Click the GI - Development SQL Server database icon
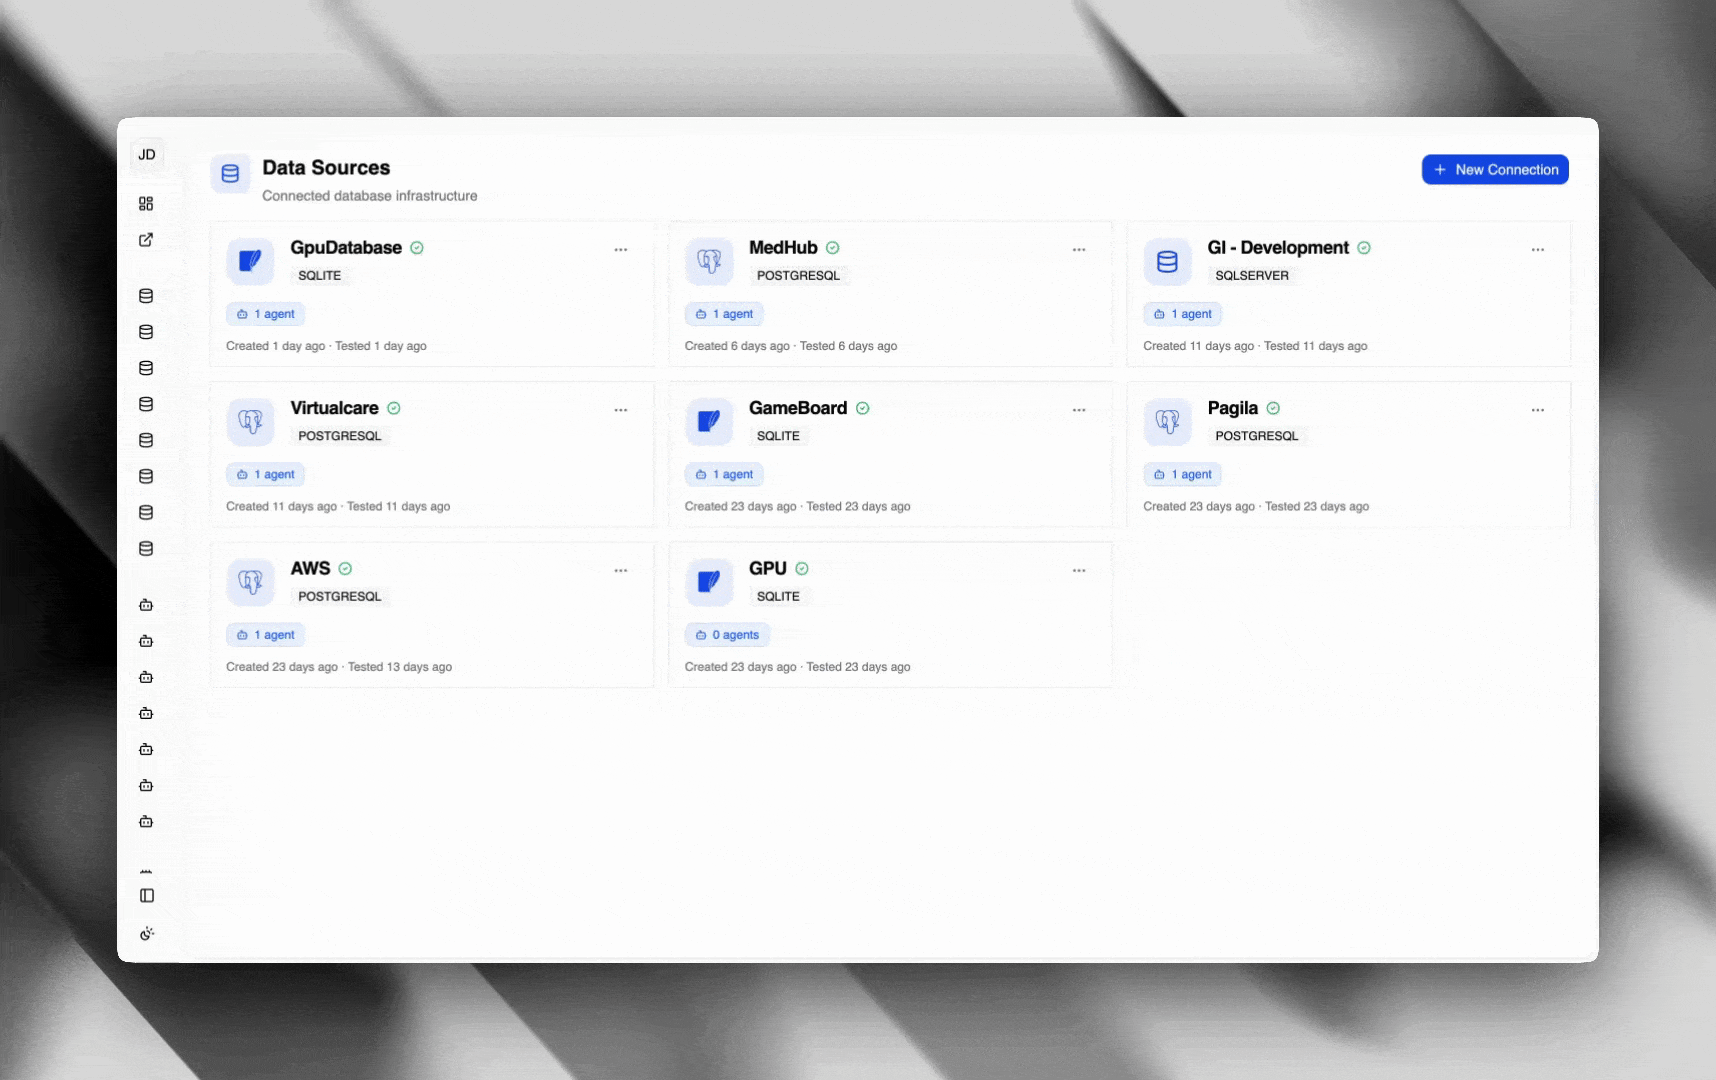This screenshot has width=1716, height=1080. [x=1167, y=261]
